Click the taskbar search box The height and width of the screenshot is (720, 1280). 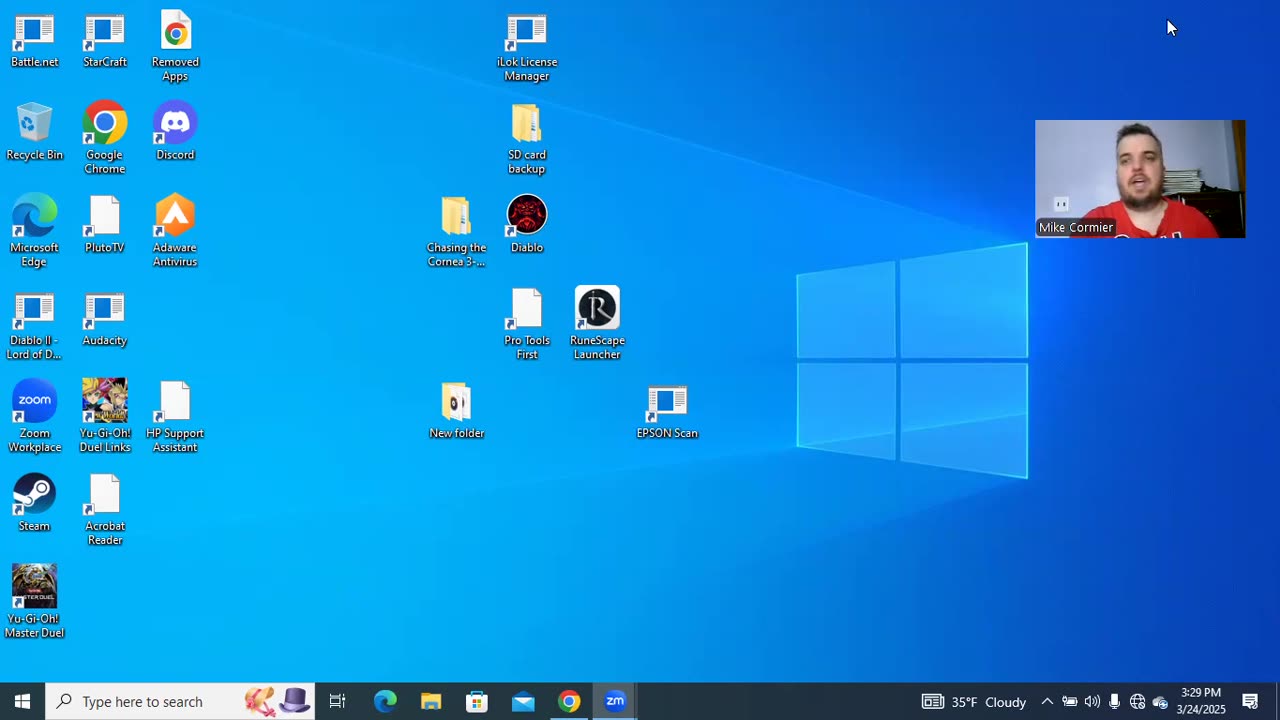pyautogui.click(x=180, y=701)
